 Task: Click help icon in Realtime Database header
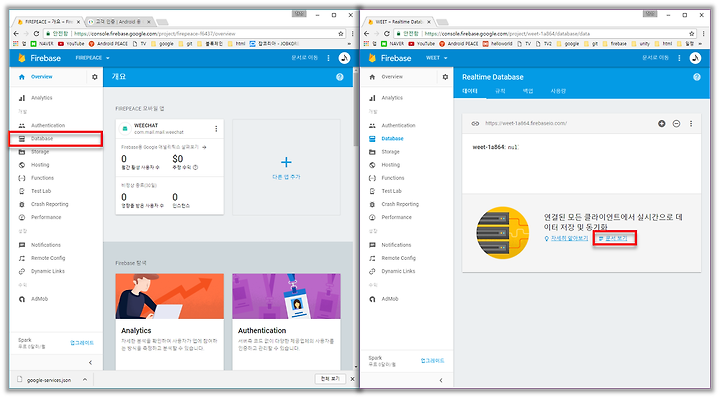coord(697,77)
